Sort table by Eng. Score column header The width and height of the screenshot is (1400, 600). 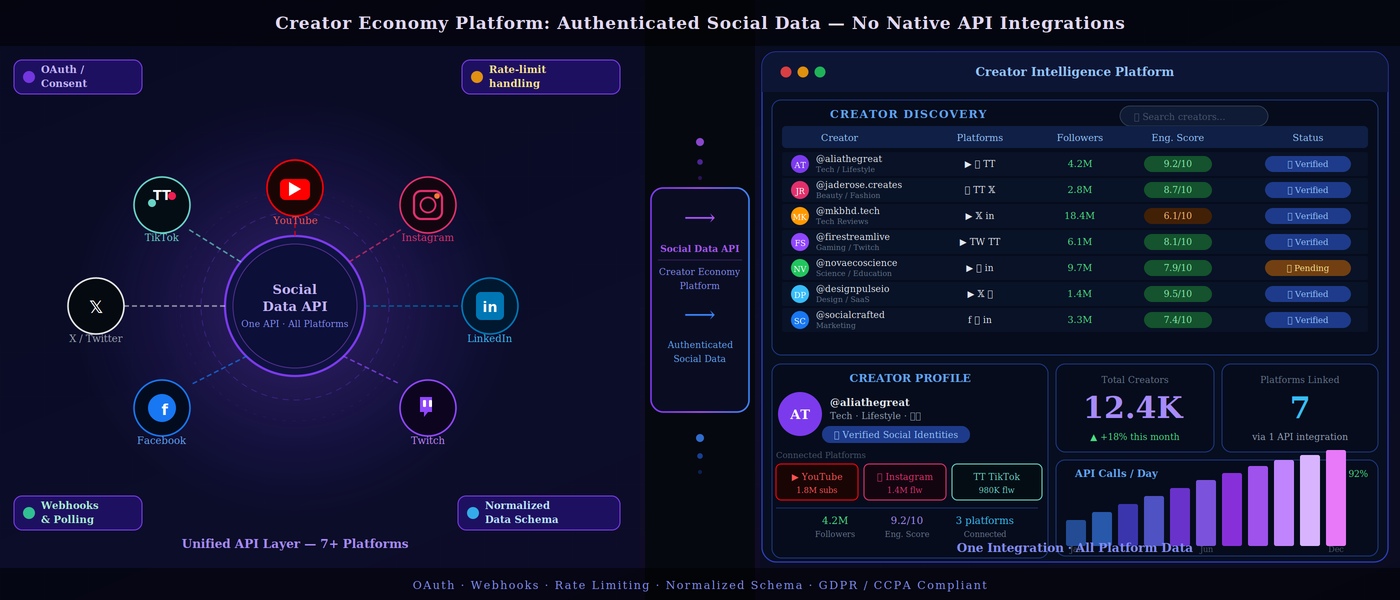(1178, 138)
